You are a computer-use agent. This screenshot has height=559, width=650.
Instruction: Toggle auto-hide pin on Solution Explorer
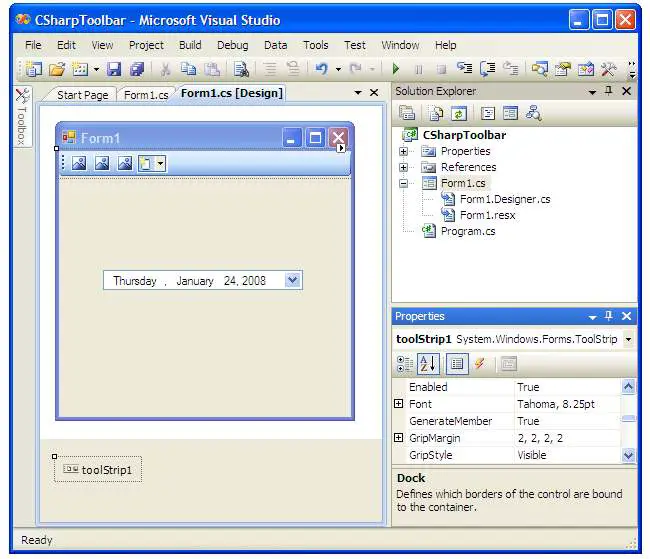609,91
